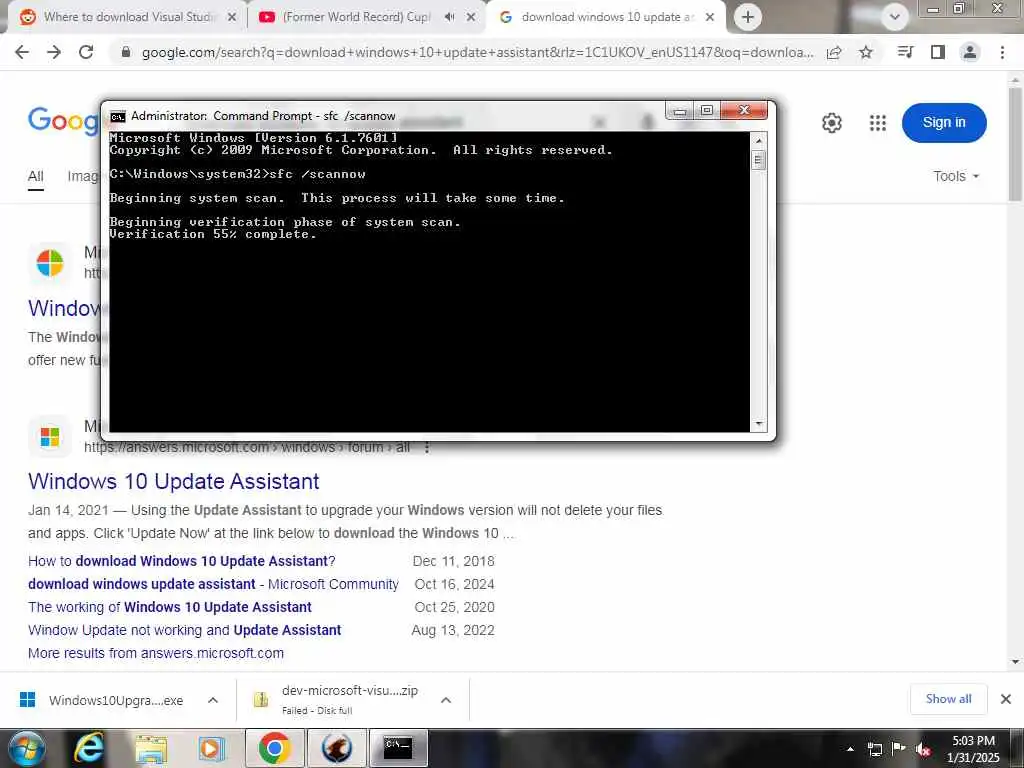This screenshot has height=768, width=1024.
Task: Open media controls icon in Chrome toolbar
Action: [904, 52]
